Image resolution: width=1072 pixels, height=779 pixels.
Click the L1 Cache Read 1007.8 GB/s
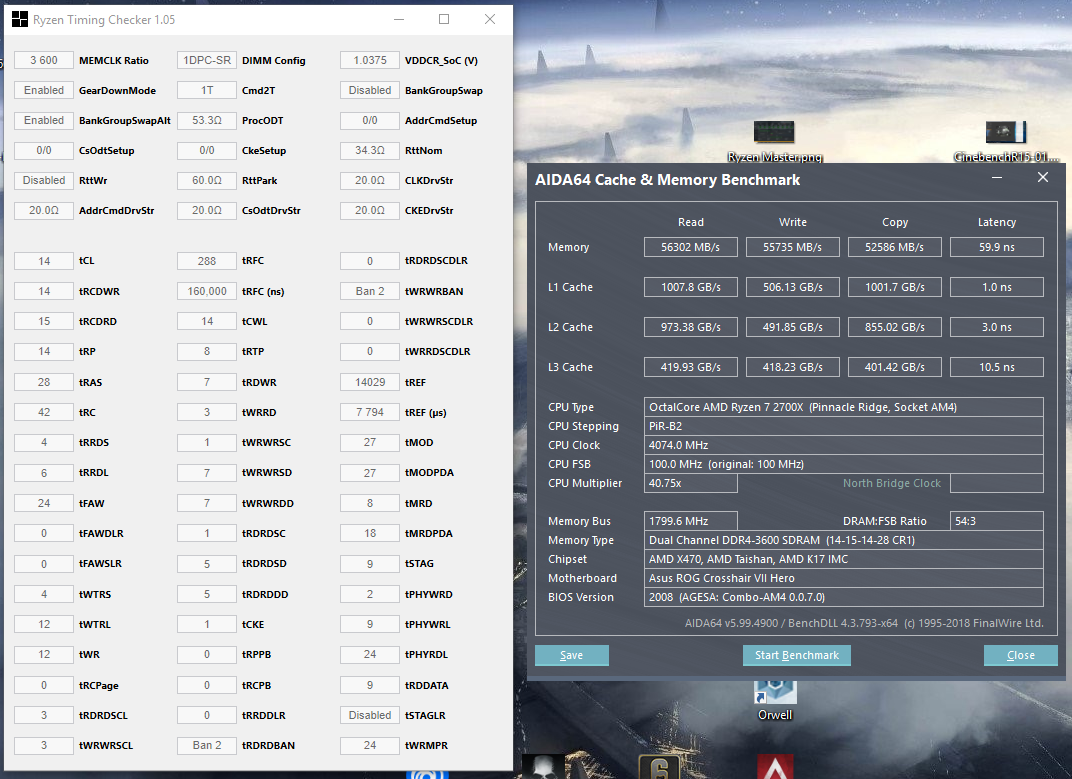click(x=691, y=287)
